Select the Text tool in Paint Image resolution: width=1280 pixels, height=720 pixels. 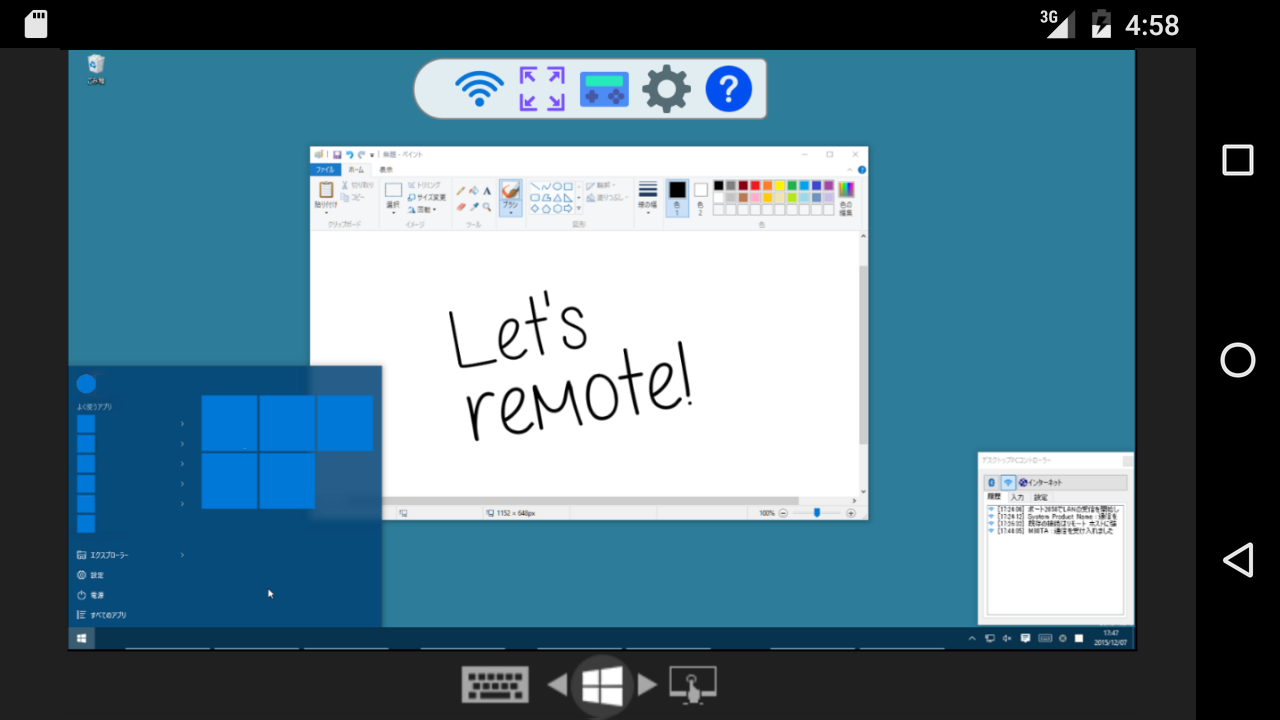click(x=487, y=190)
